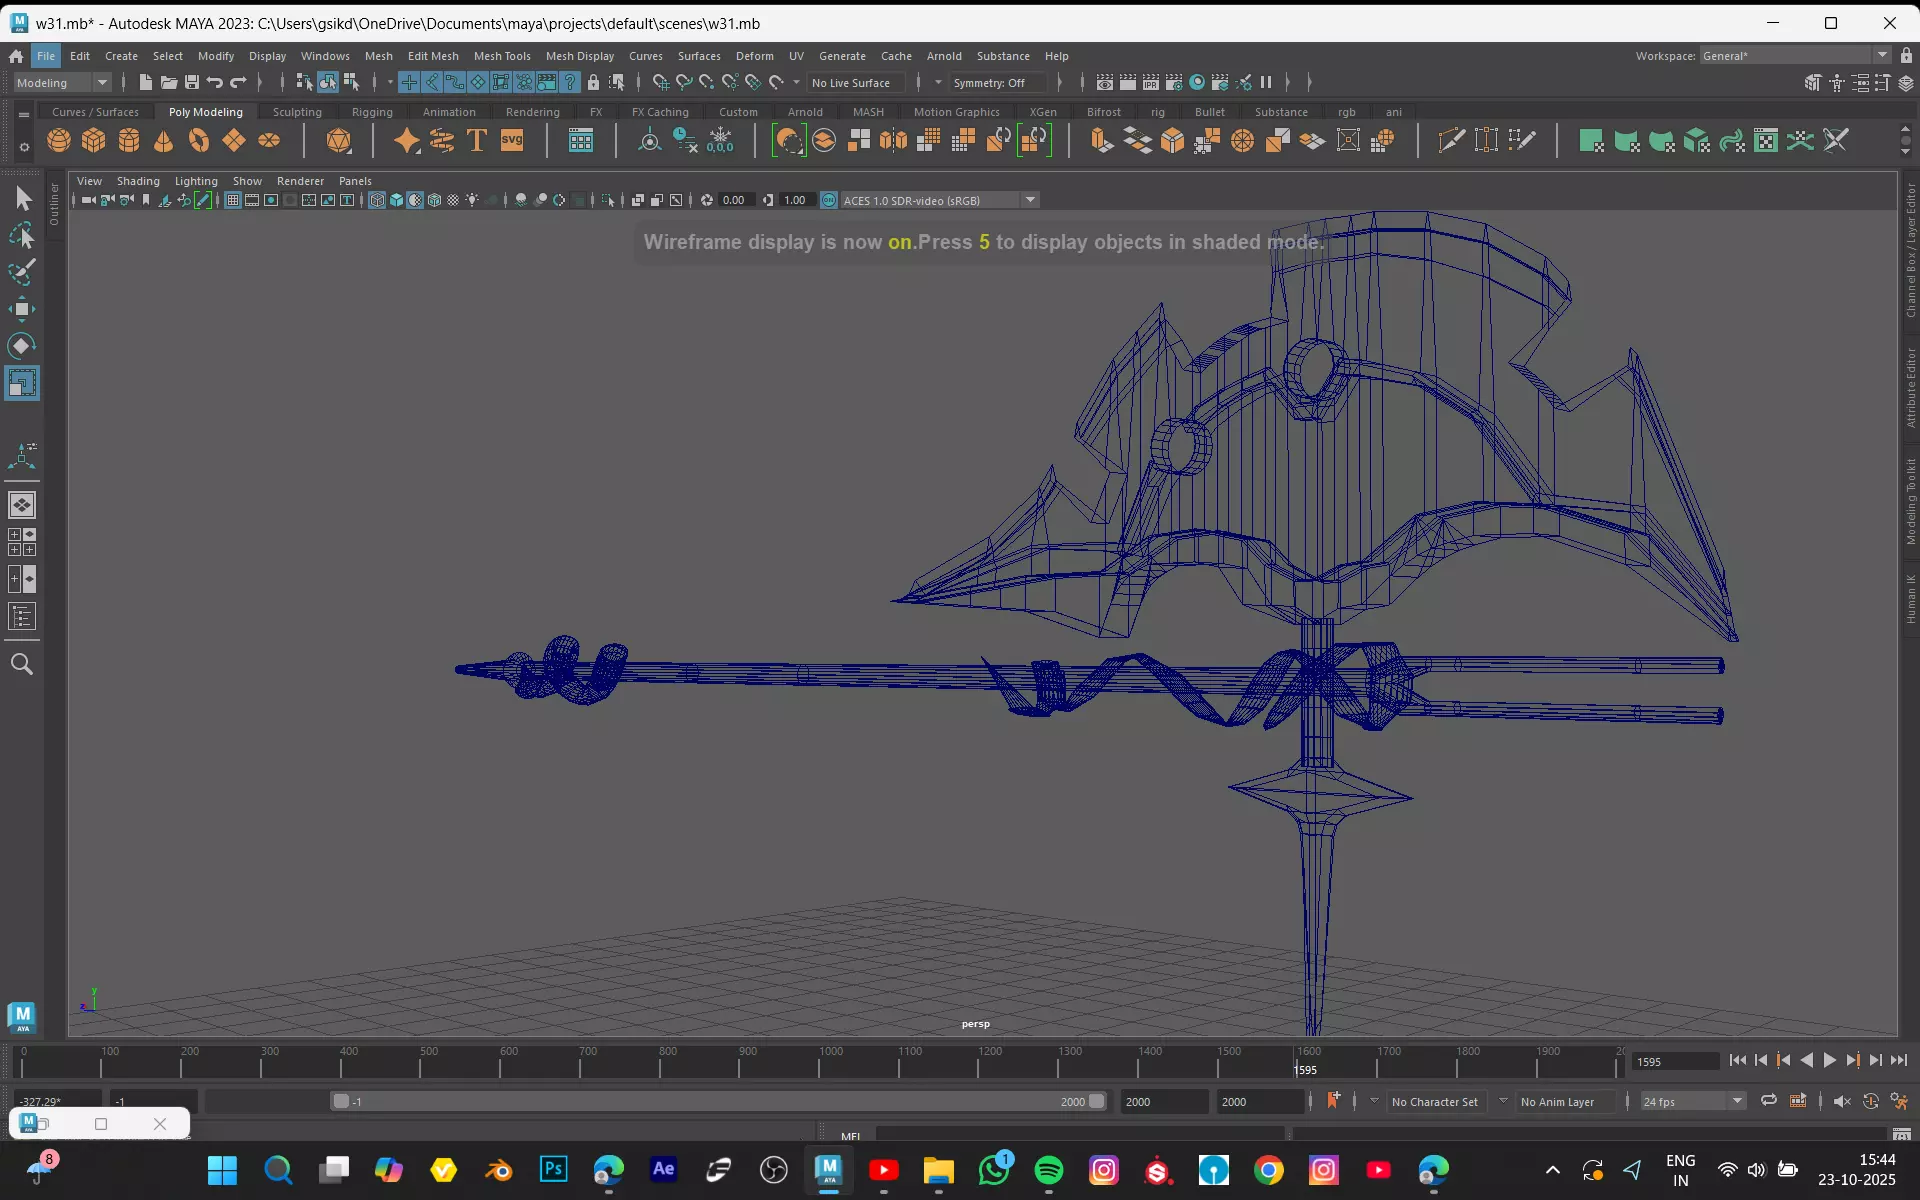The height and width of the screenshot is (1200, 1920).
Task: Open the Attribute Editor side tab
Action: (x=1910, y=388)
